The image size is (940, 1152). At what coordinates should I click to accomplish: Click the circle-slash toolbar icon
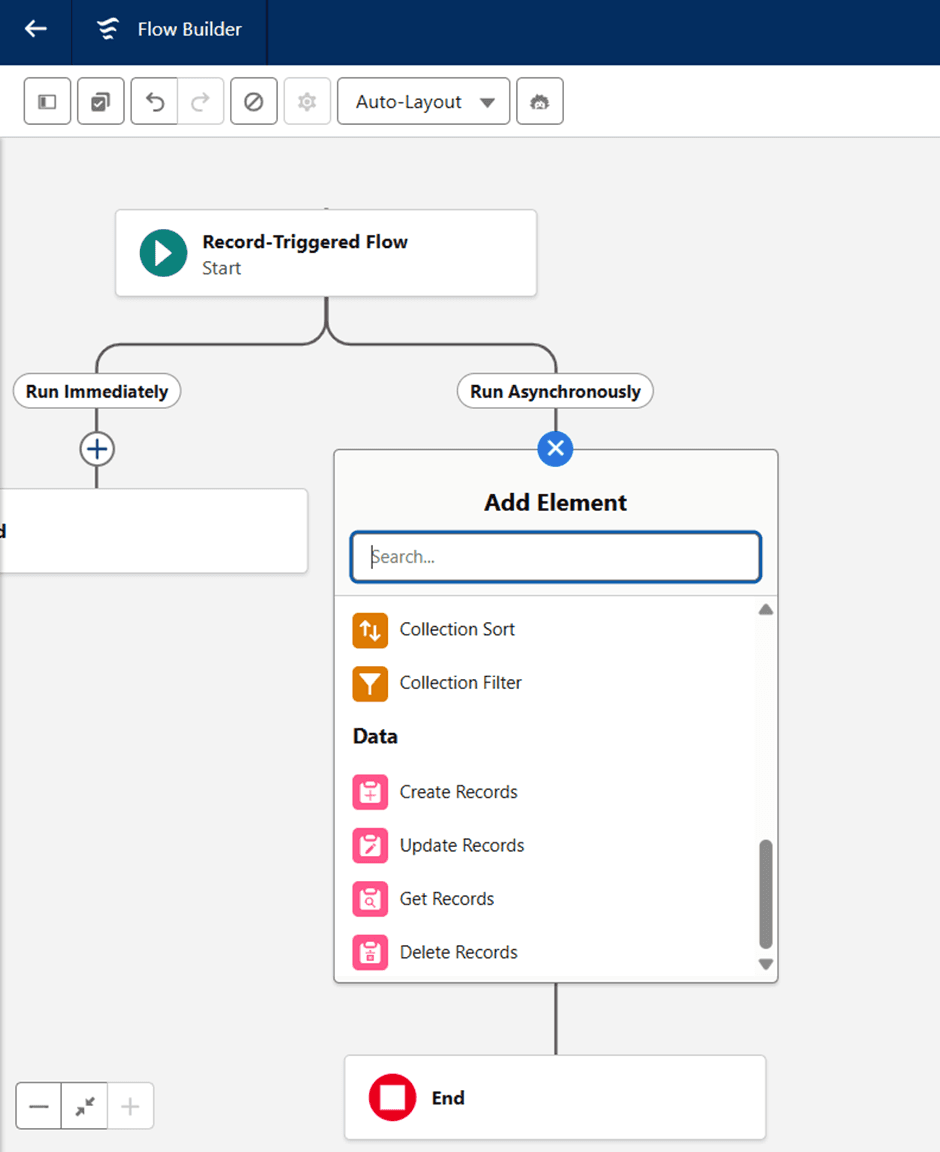(254, 101)
